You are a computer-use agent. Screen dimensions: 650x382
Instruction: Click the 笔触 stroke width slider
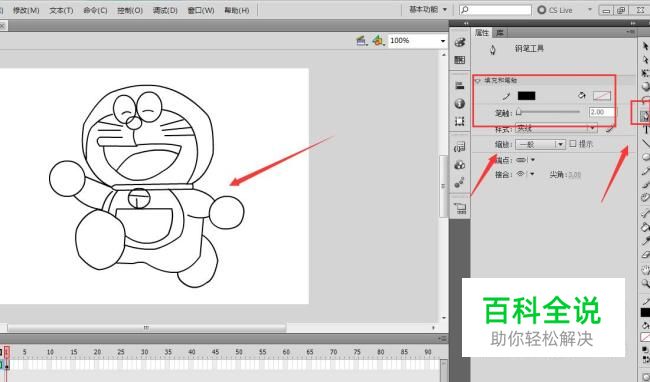(x=549, y=112)
